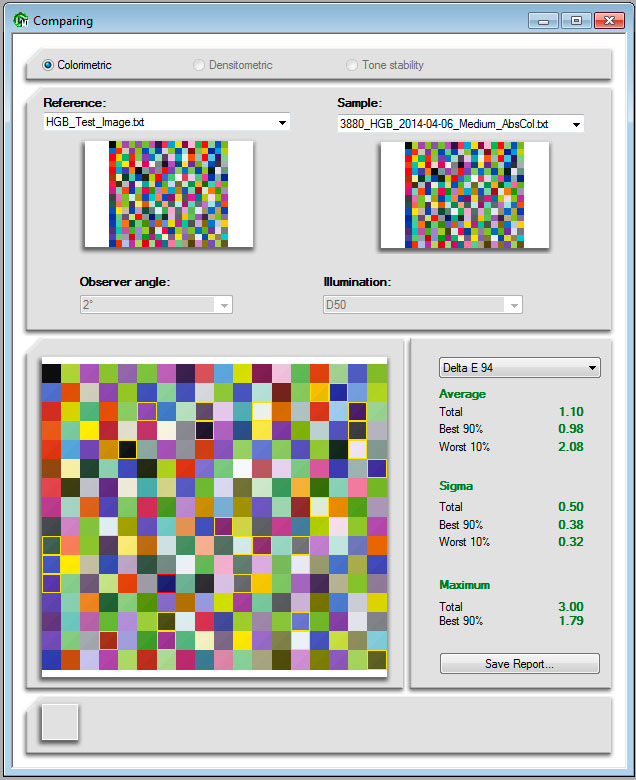Expand the Sample file dropdown
This screenshot has width=636, height=780.
click(x=576, y=124)
